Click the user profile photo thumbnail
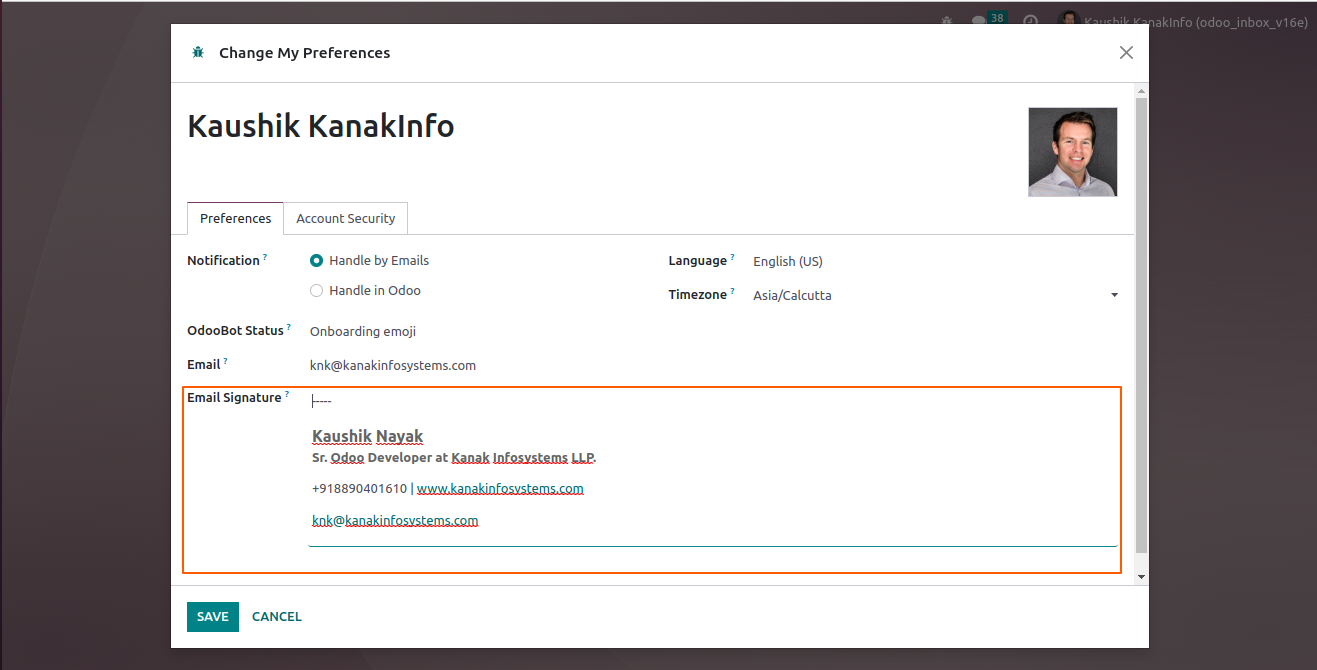Viewport: 1317px width, 670px height. pyautogui.click(x=1072, y=152)
